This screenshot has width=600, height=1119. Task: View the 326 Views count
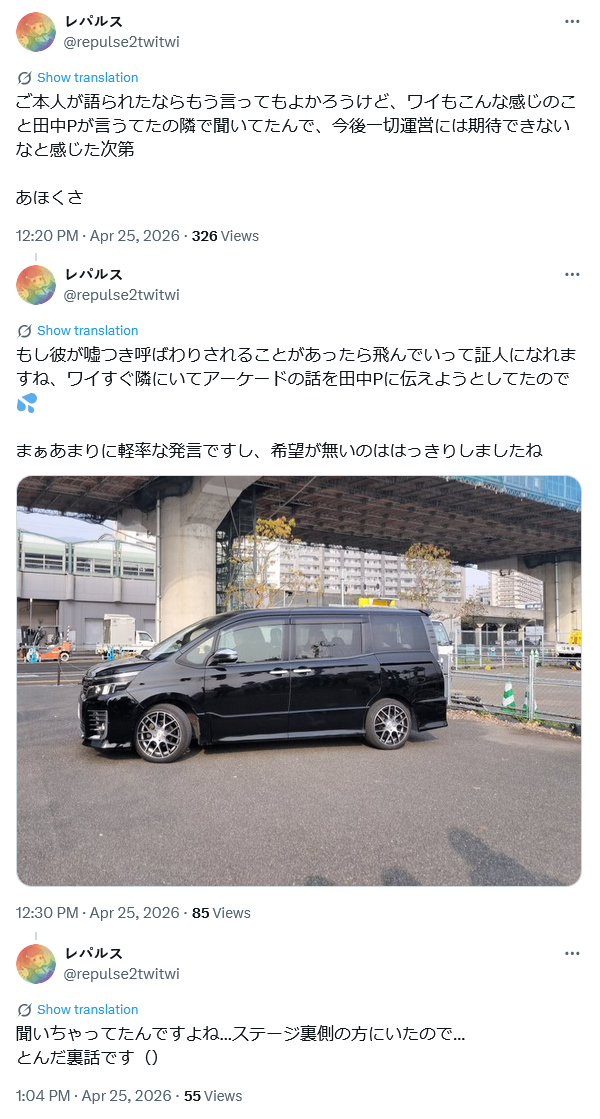pos(225,236)
